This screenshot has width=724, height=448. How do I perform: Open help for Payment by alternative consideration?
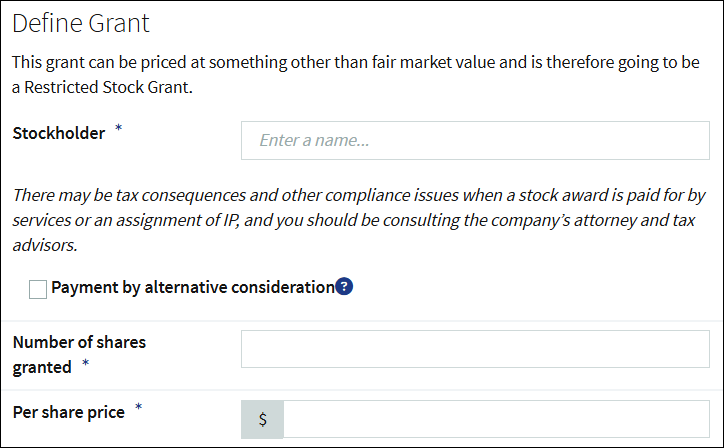[x=344, y=286]
